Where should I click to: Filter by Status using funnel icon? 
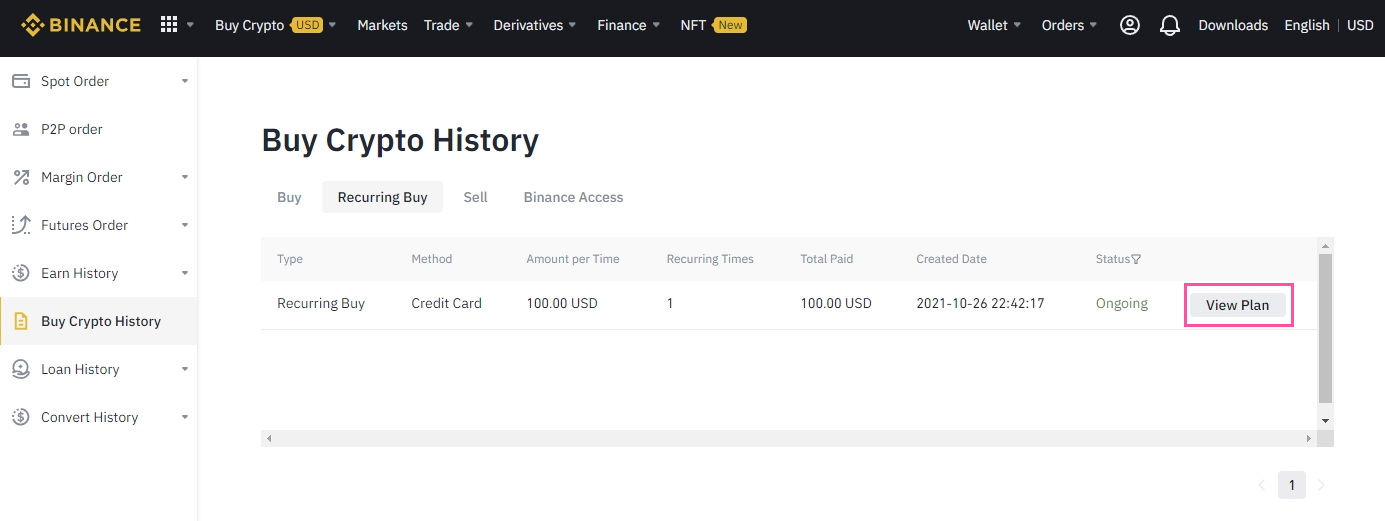pyautogui.click(x=1136, y=259)
